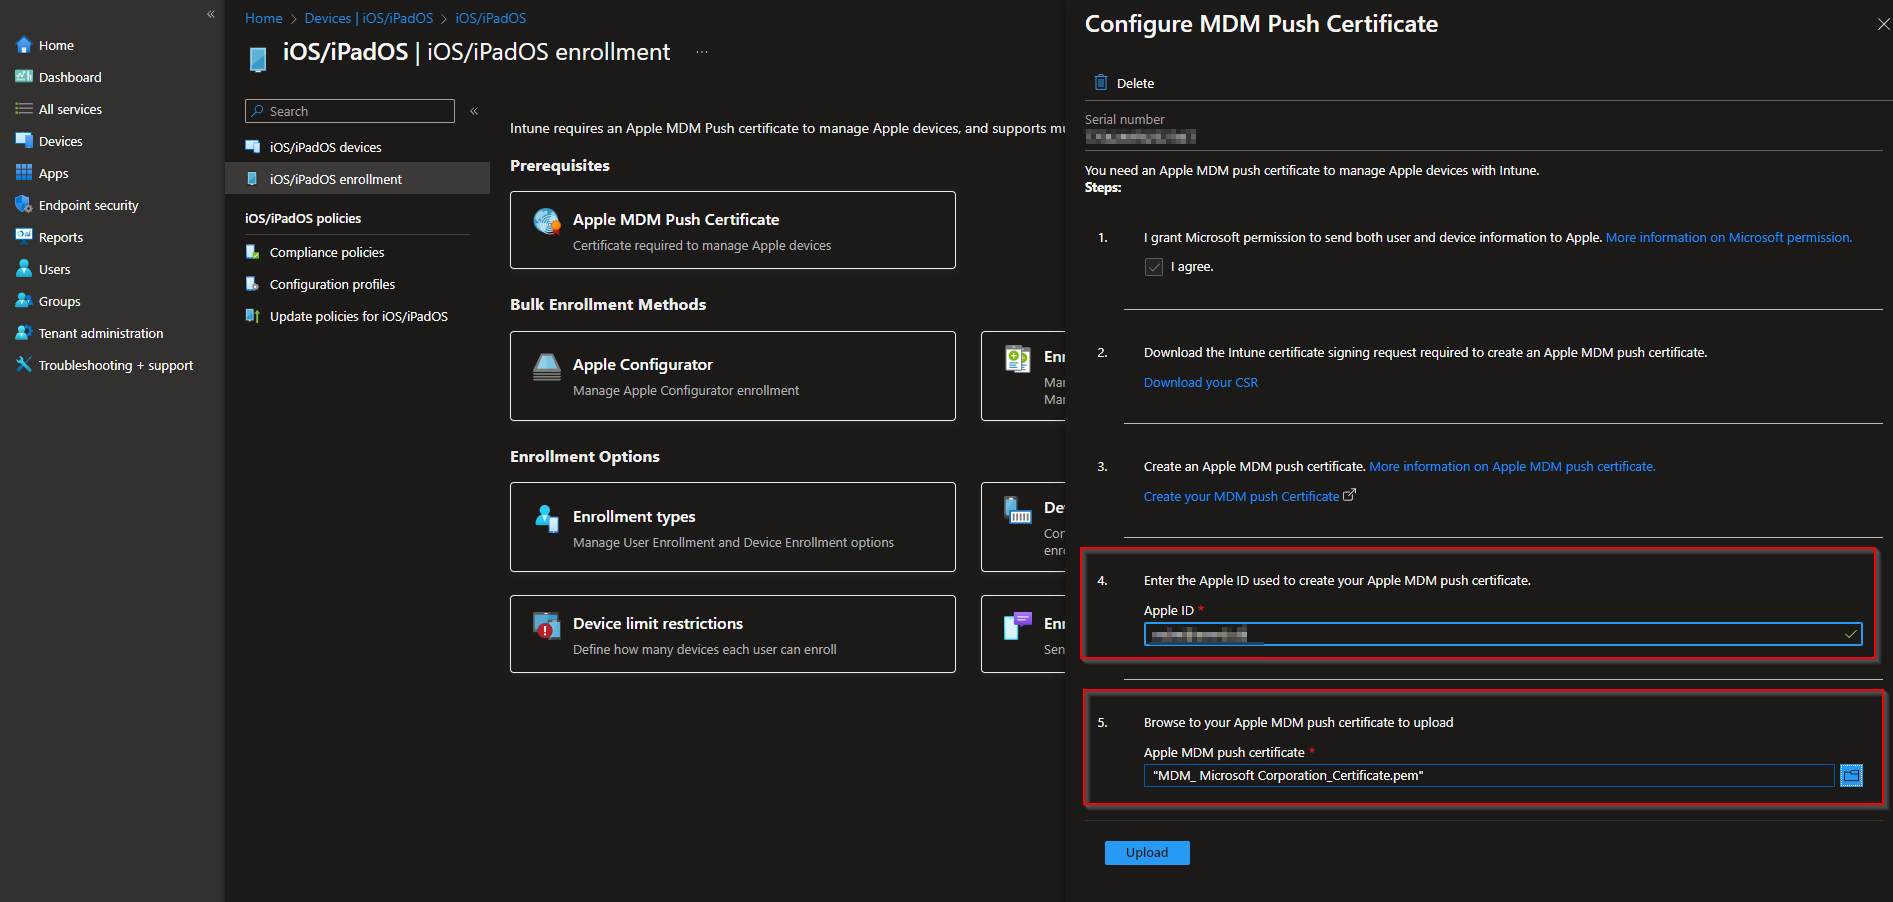The image size is (1893, 902).
Task: Click the browse file icon for the push certificate
Action: (x=1851, y=775)
